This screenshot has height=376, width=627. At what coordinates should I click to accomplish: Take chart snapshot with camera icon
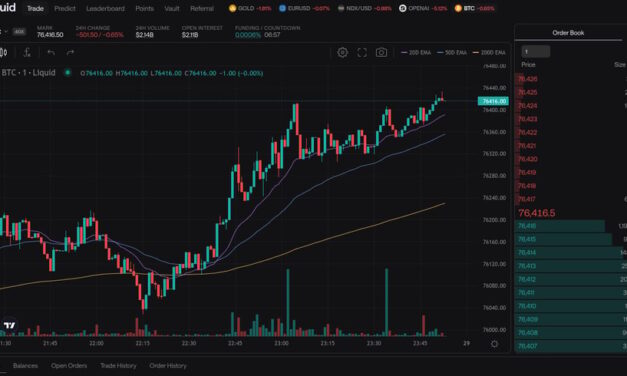click(381, 52)
